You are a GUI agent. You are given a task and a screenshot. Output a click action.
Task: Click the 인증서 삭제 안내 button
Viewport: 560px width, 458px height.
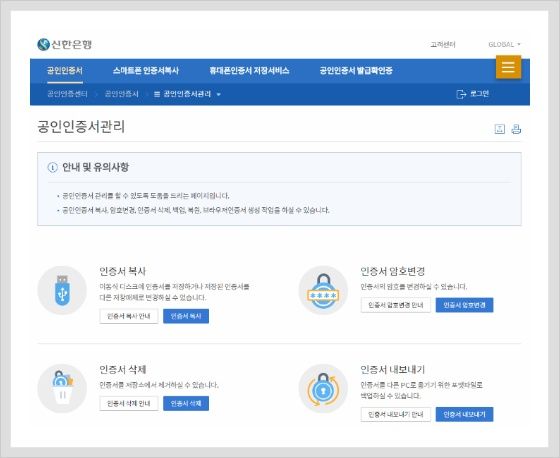coord(129,404)
